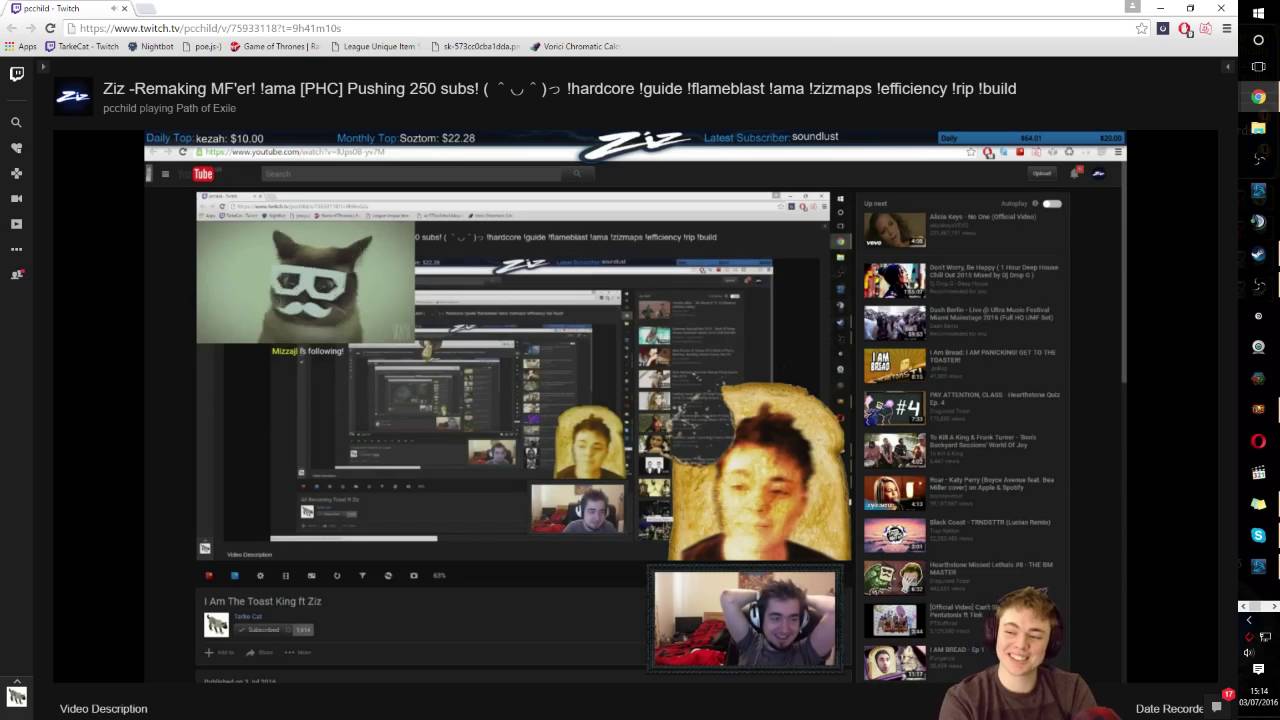Collapse the right chat panel arrow
The height and width of the screenshot is (720, 1280).
1227,67
